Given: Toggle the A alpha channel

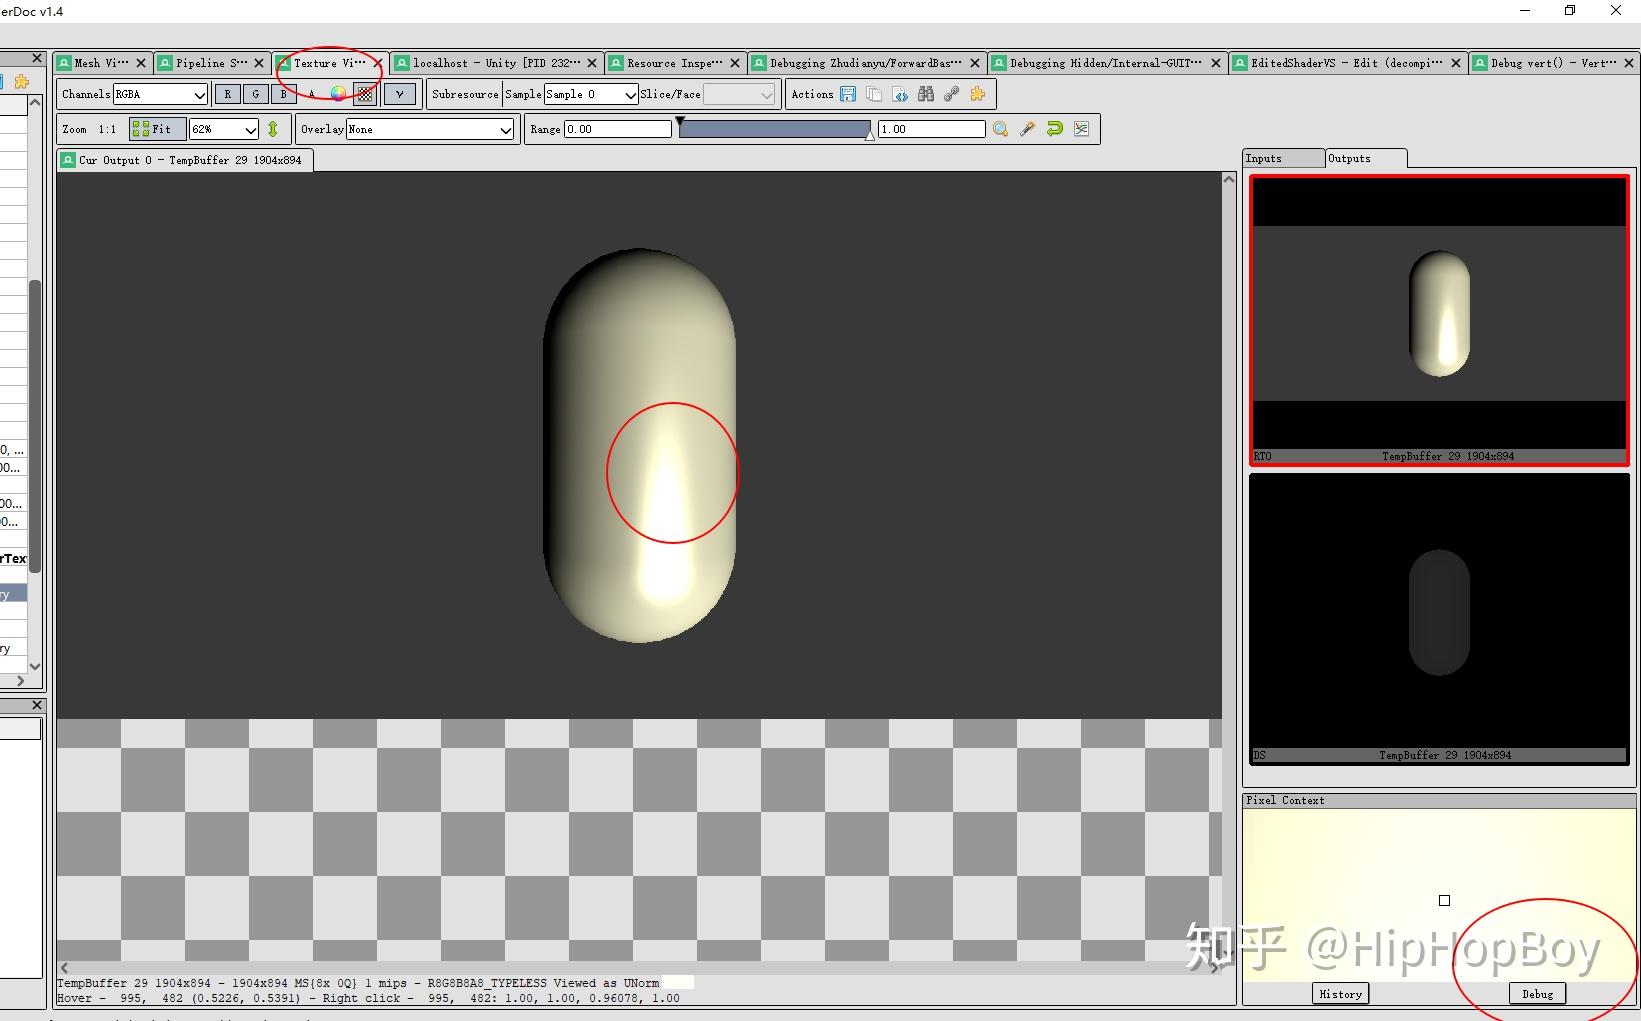Looking at the screenshot, I should pos(311,94).
